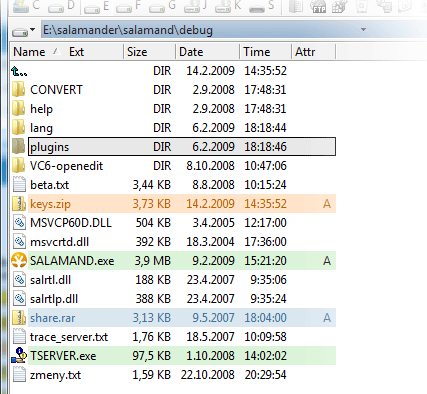Sort files by the Ext column
This screenshot has height=394, width=427.
pyautogui.click(x=76, y=52)
